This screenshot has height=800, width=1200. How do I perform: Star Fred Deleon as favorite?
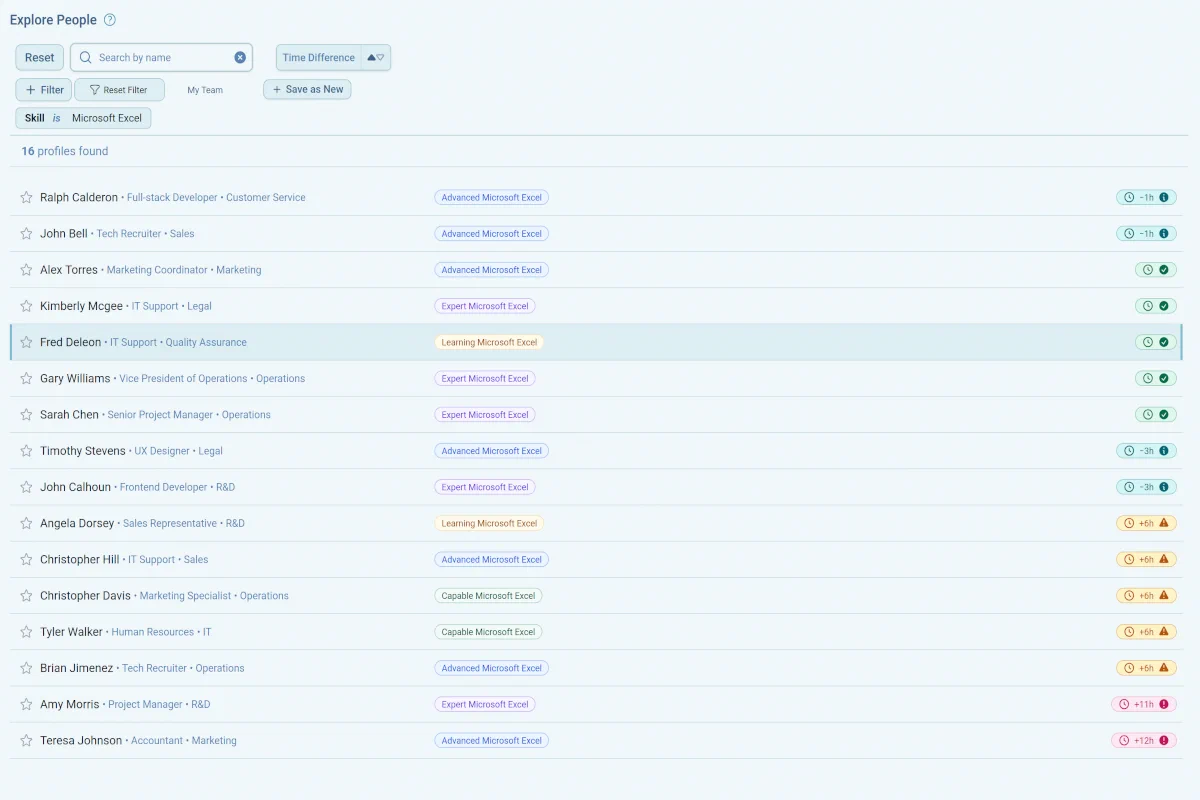coord(27,342)
